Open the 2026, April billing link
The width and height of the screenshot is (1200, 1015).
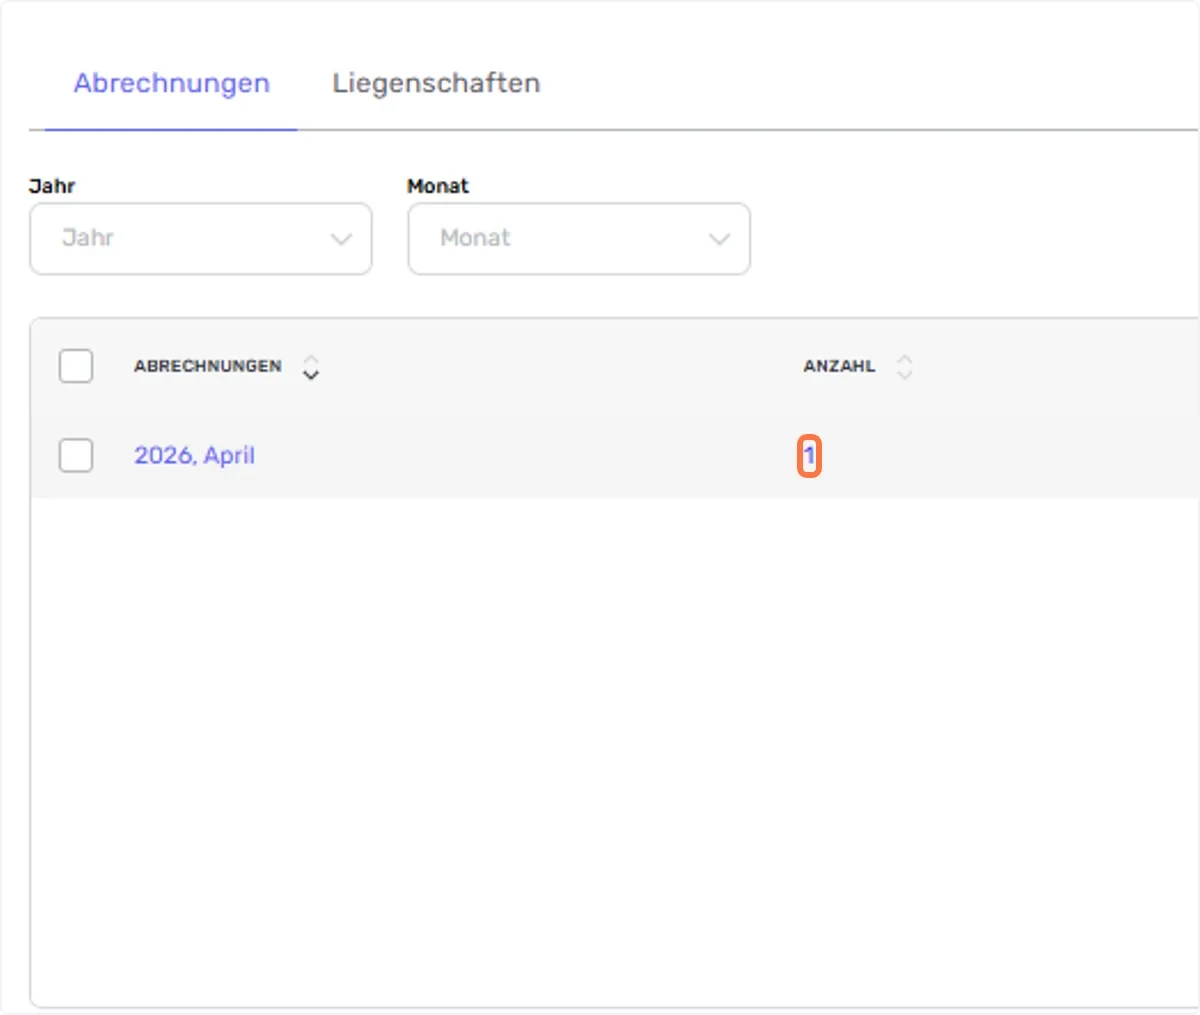point(195,455)
